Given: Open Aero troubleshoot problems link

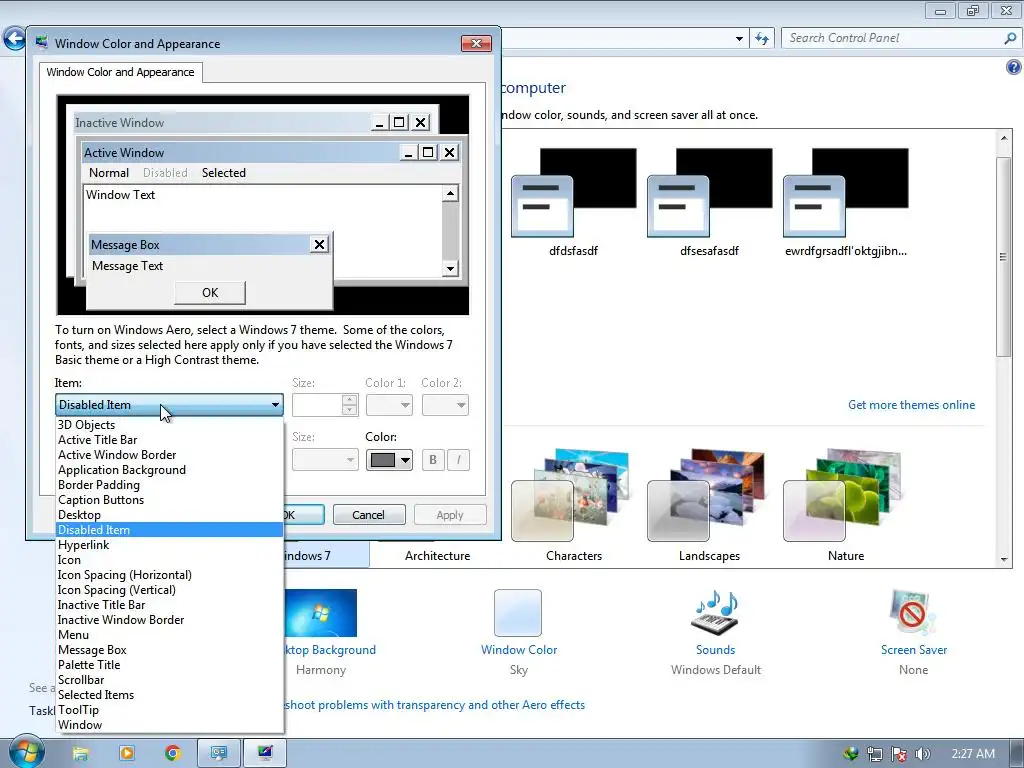Looking at the screenshot, I should click(x=435, y=705).
